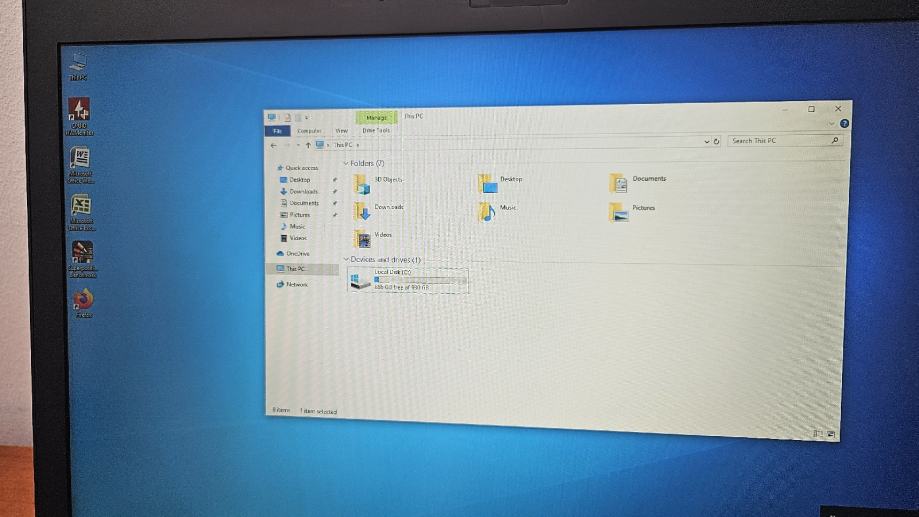Screen dimensions: 919x517
Task: Click the This PC address breadcrumb
Action: 343,145
